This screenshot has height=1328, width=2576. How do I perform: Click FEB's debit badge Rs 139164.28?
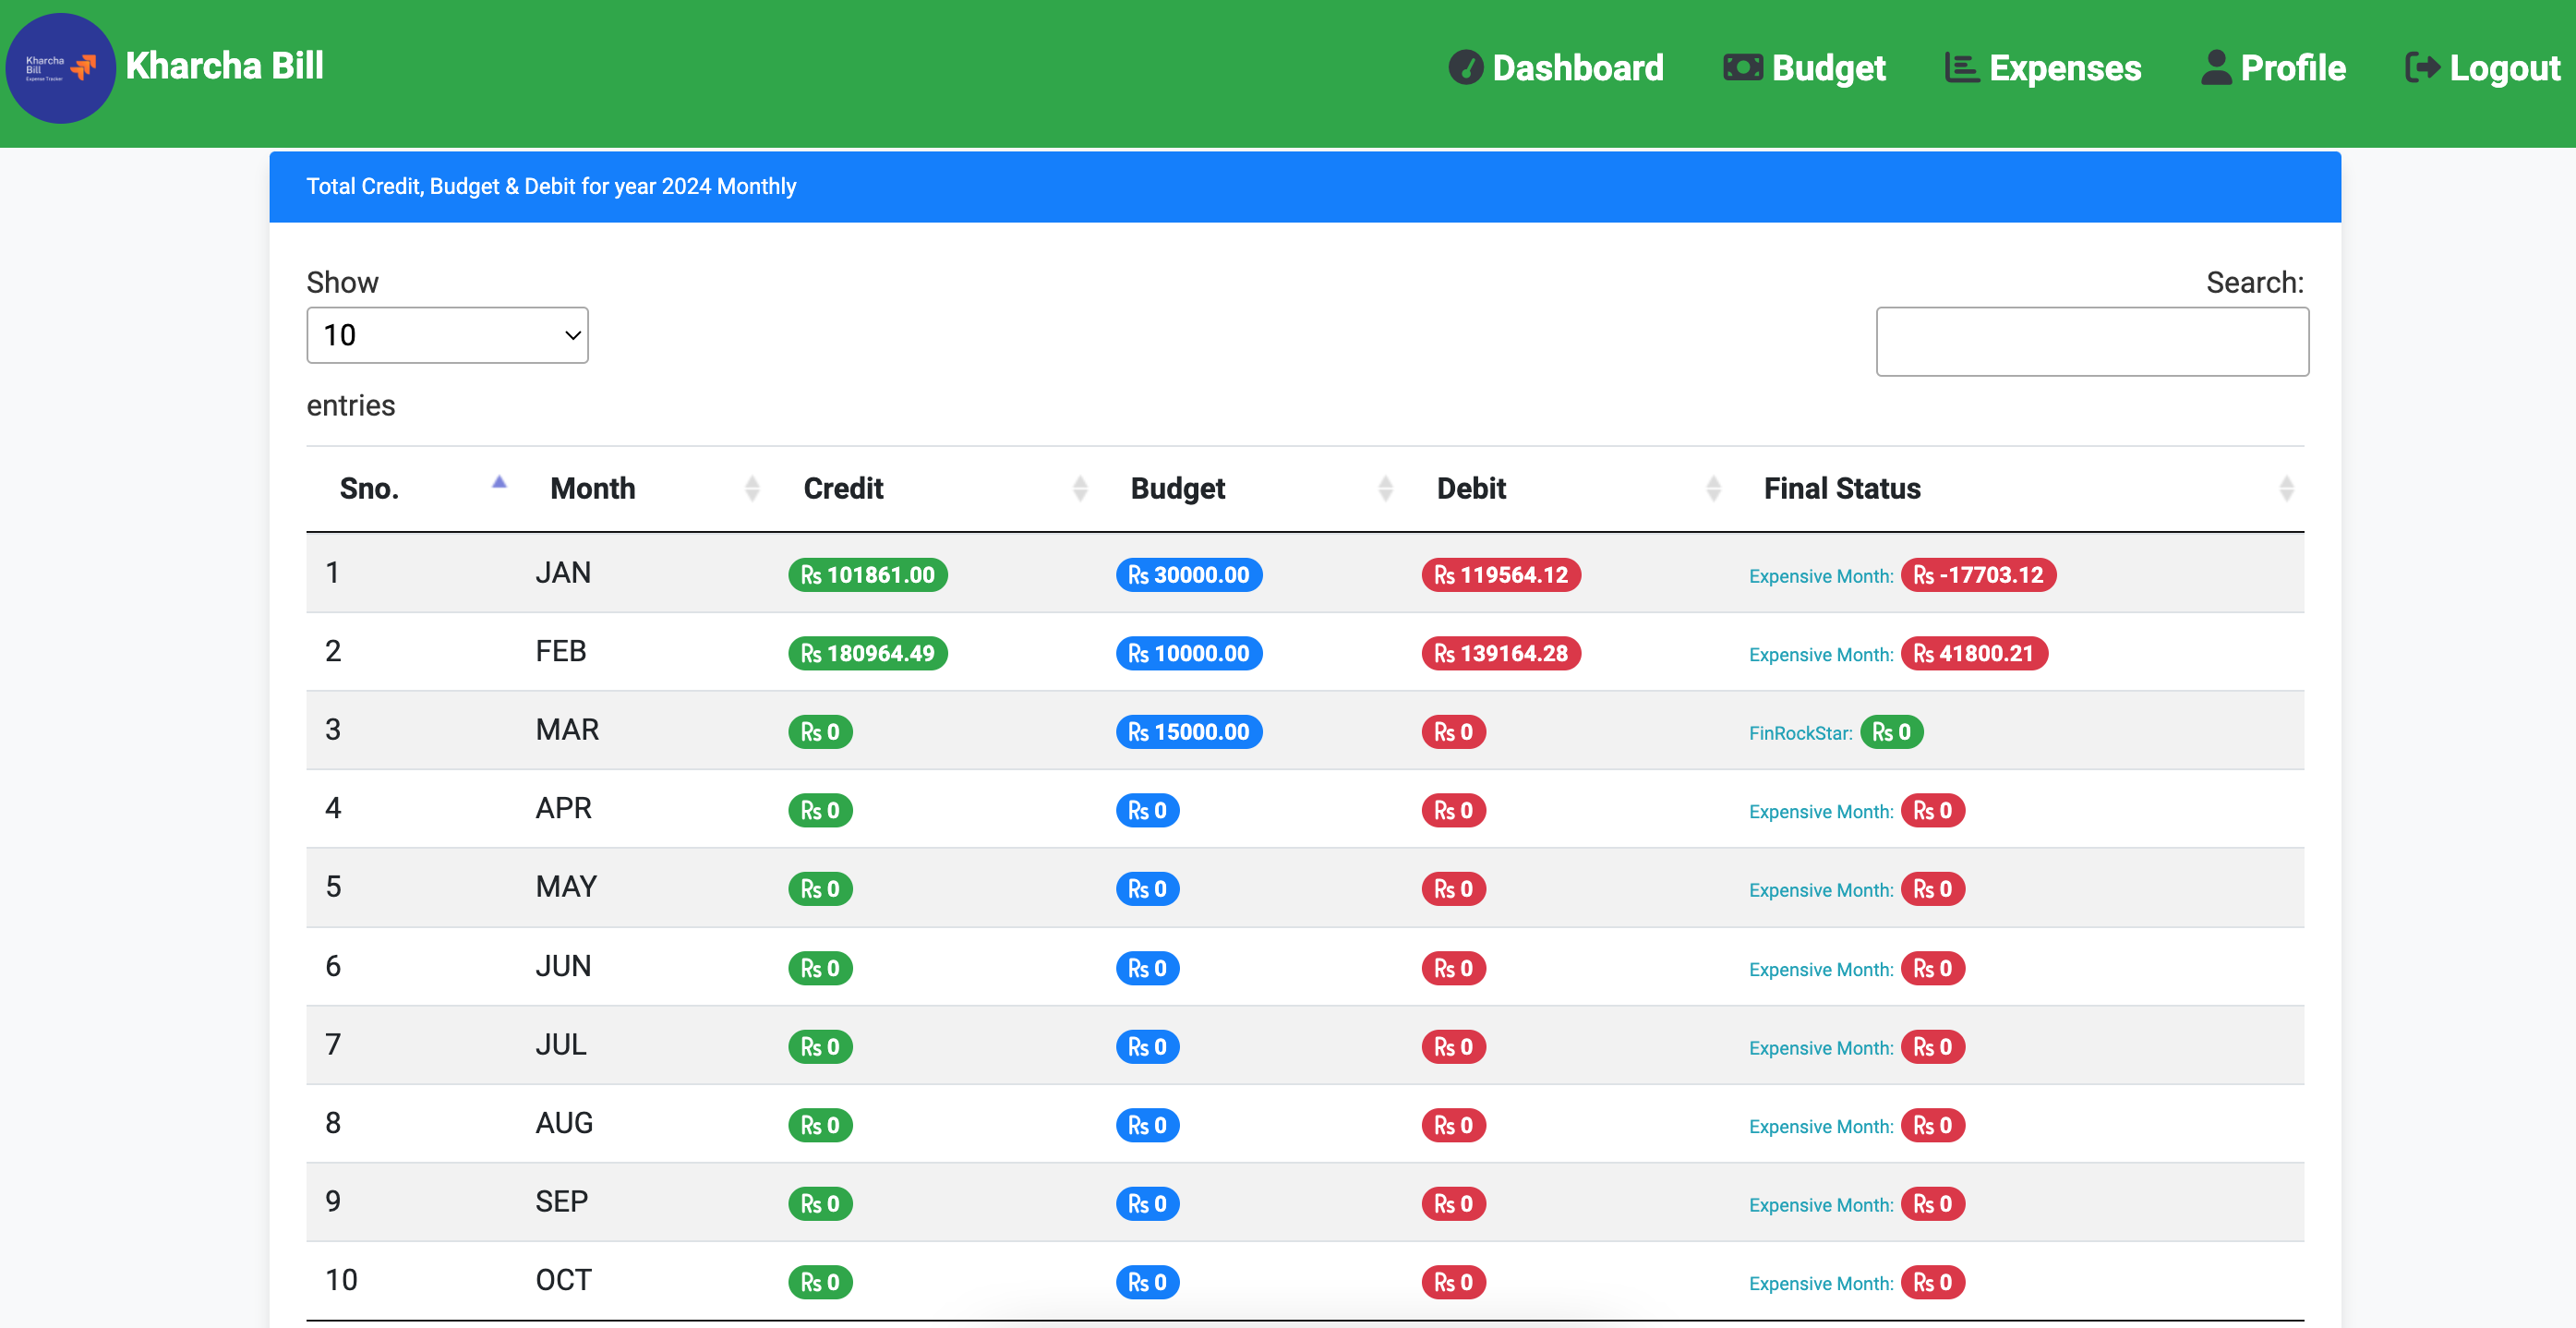pyautogui.click(x=1501, y=653)
